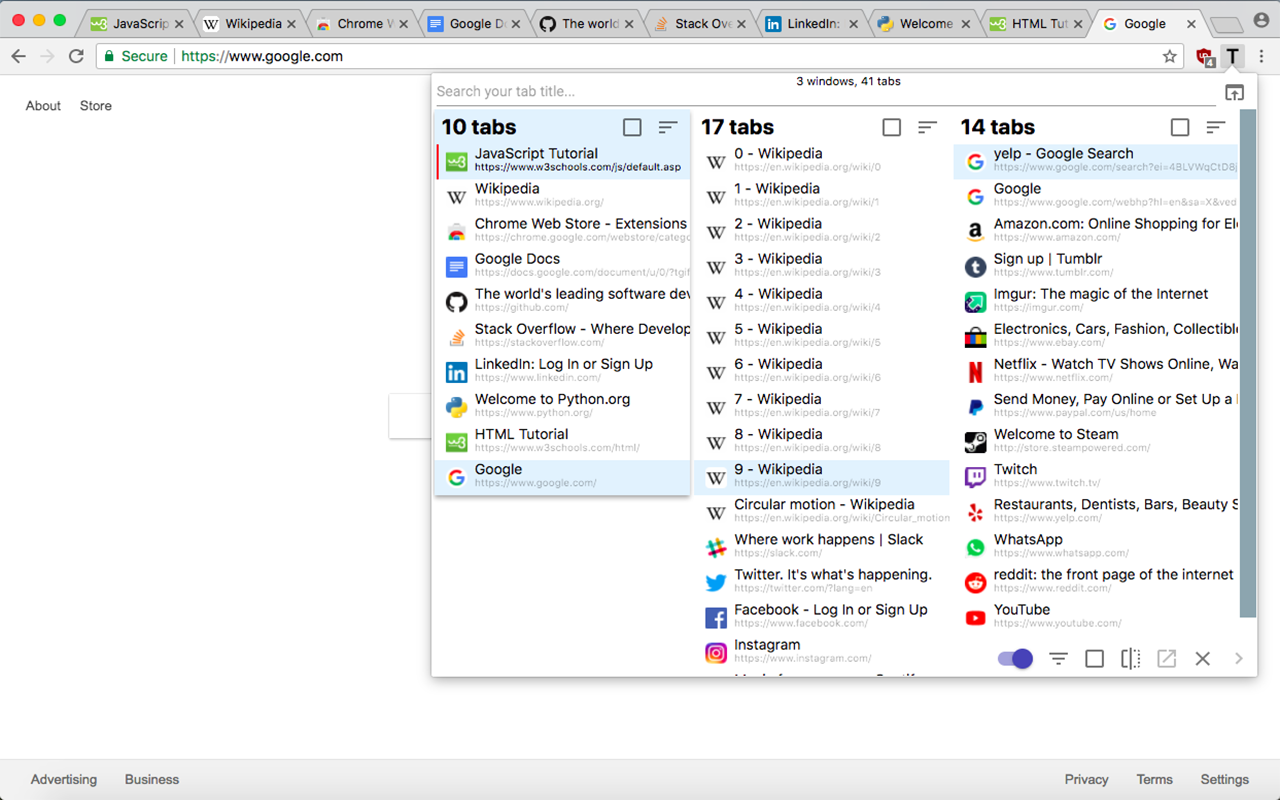The height and width of the screenshot is (800, 1280).
Task: Click the split-window icon in the bottom toolbar
Action: [x=1130, y=658]
